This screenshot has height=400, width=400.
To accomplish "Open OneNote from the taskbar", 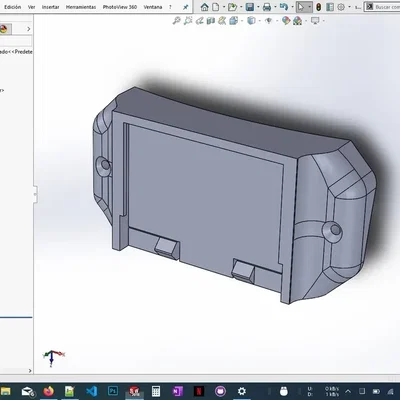I will pyautogui.click(x=178, y=391).
